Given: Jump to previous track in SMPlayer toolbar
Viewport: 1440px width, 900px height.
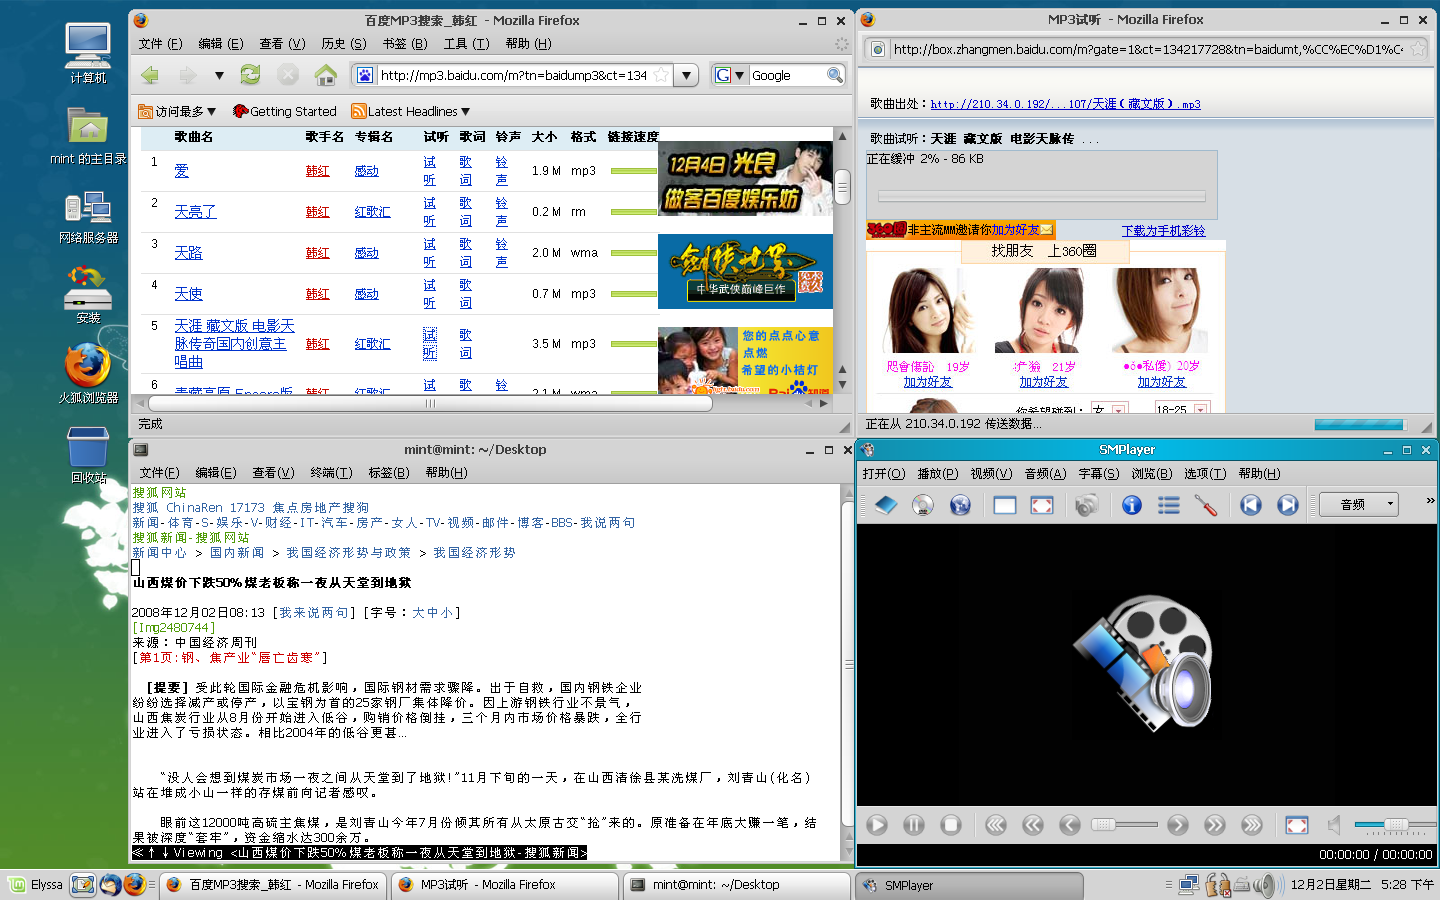Looking at the screenshot, I should point(1251,505).
